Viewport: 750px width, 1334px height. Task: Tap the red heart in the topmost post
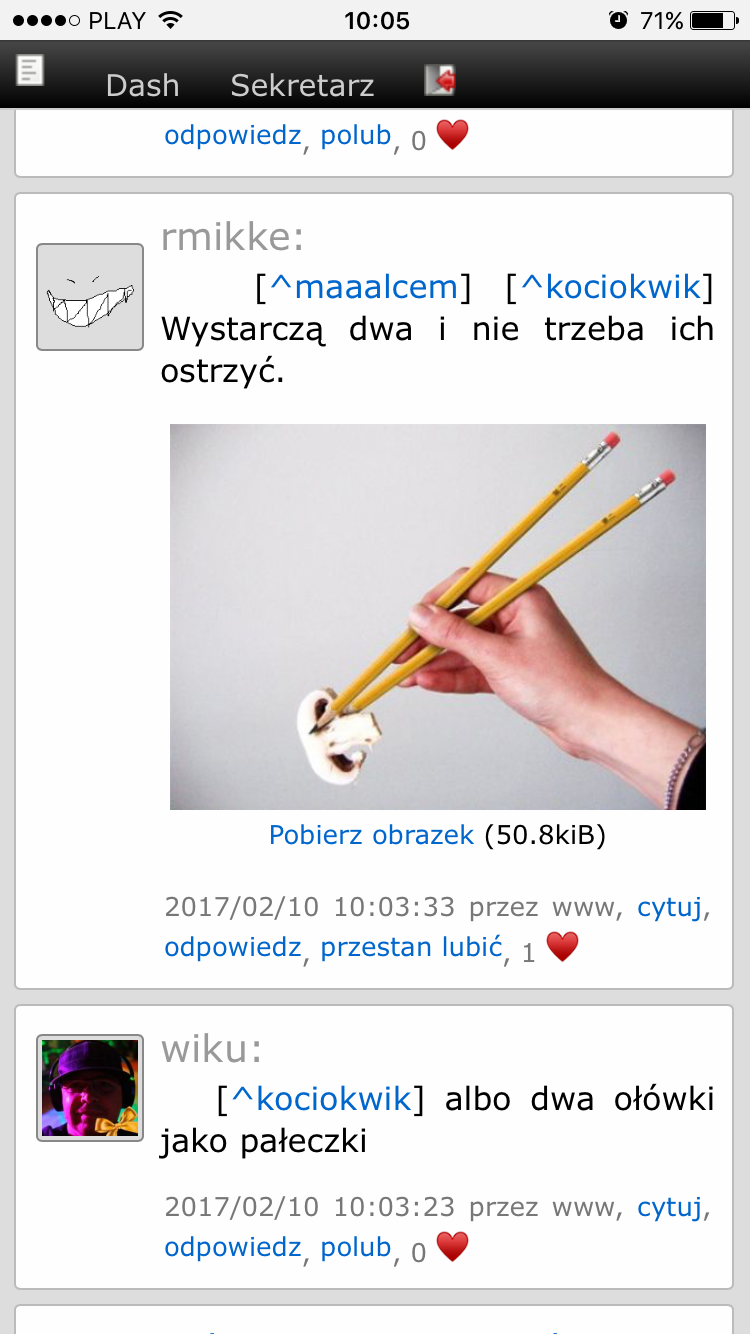[452, 134]
